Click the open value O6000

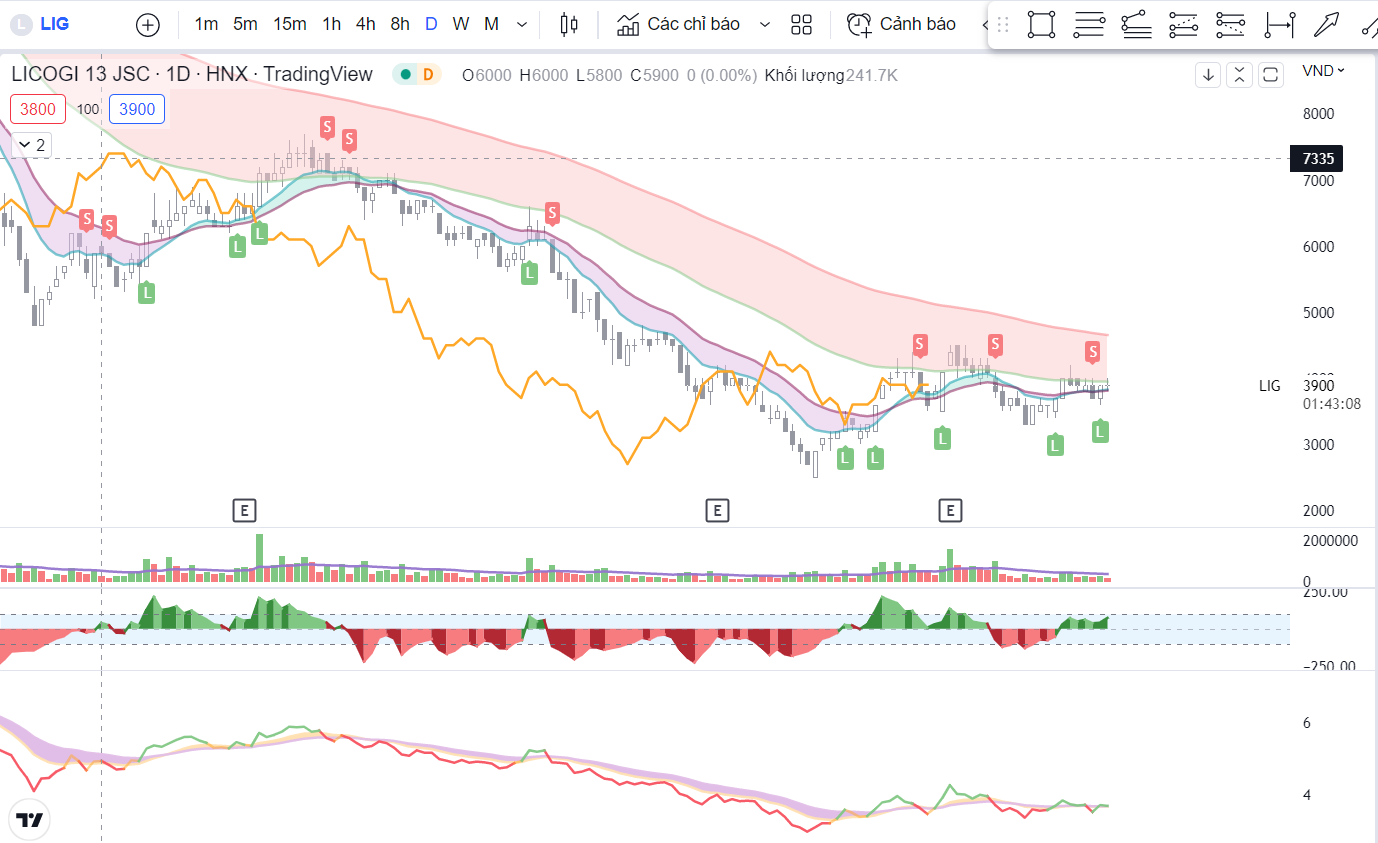pyautogui.click(x=487, y=75)
